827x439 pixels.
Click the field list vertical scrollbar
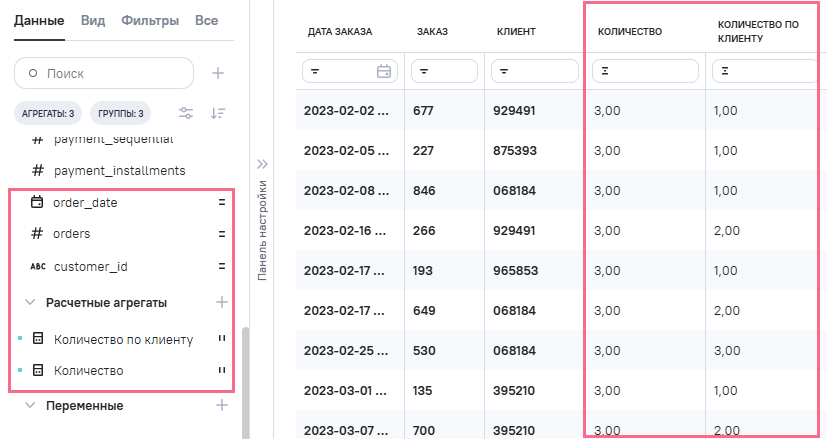click(246, 380)
